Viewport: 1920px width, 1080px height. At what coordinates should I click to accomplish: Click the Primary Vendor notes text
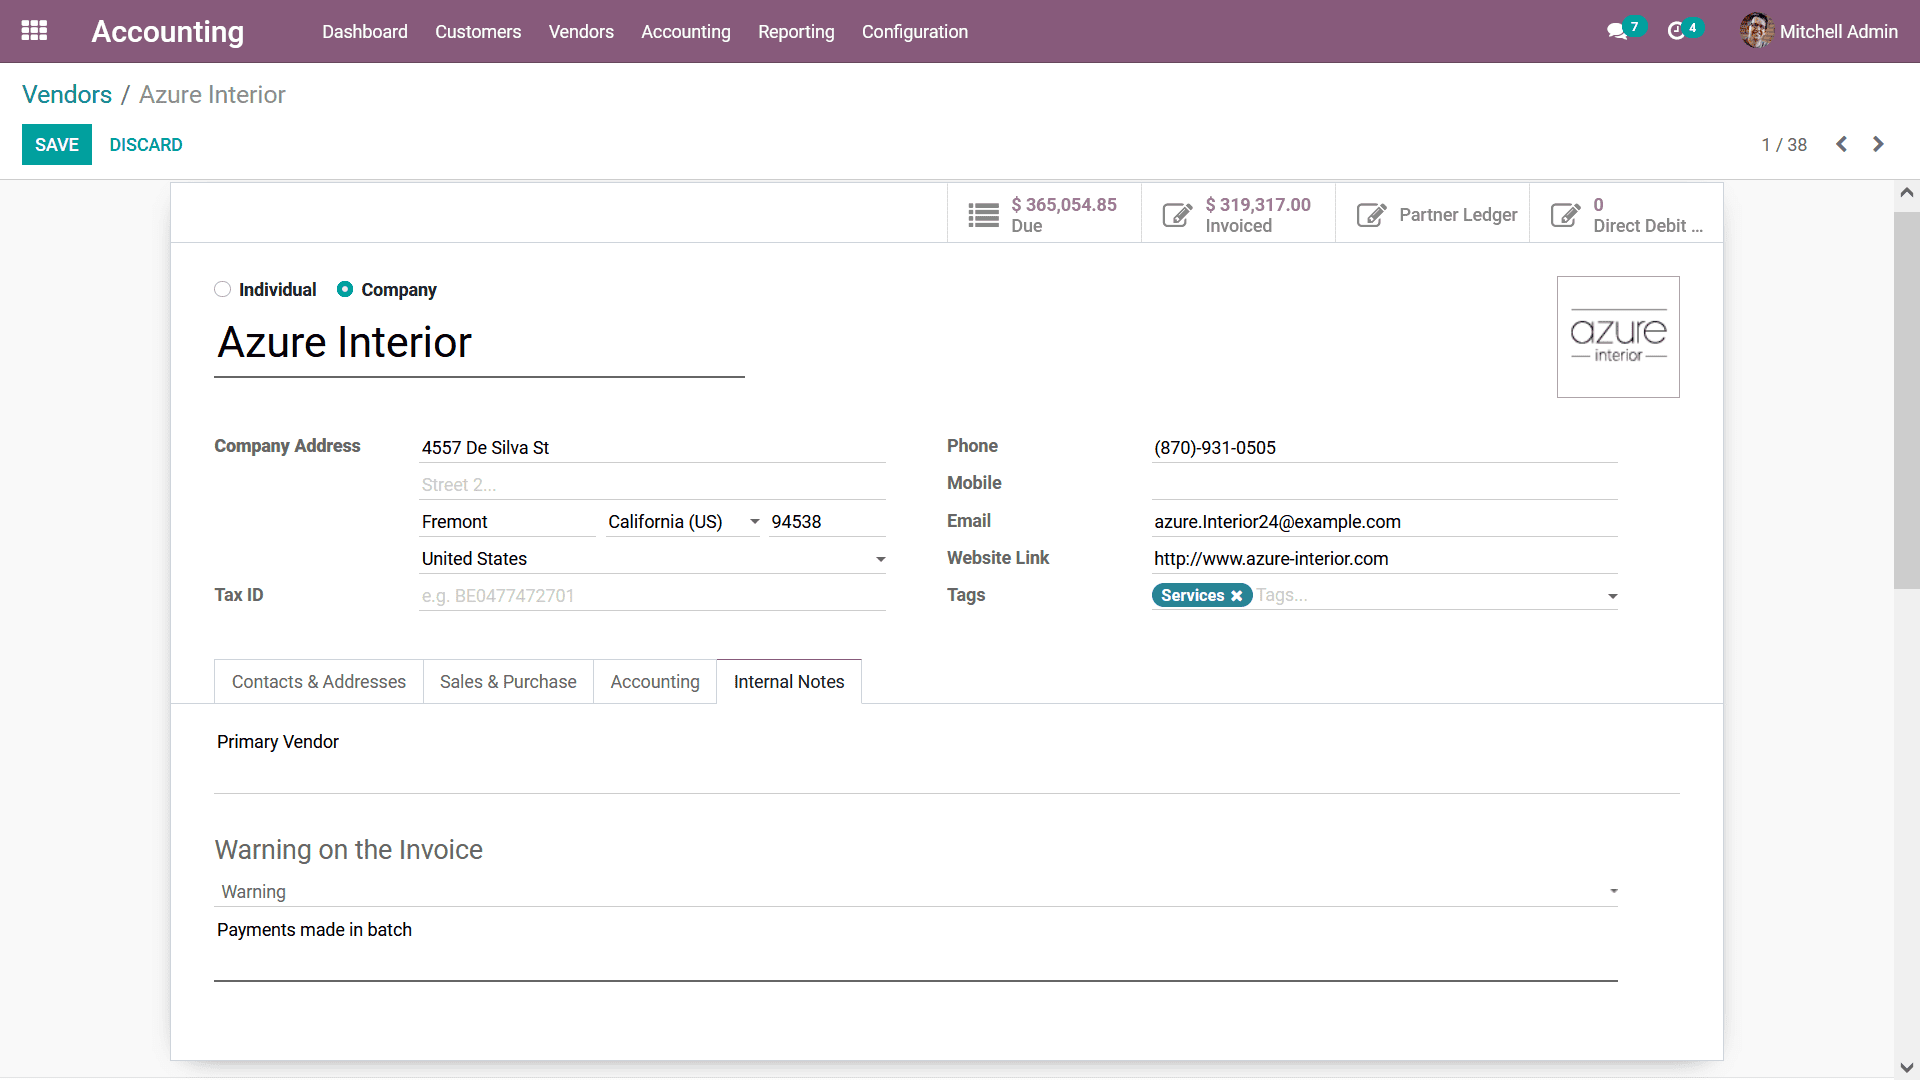278,742
